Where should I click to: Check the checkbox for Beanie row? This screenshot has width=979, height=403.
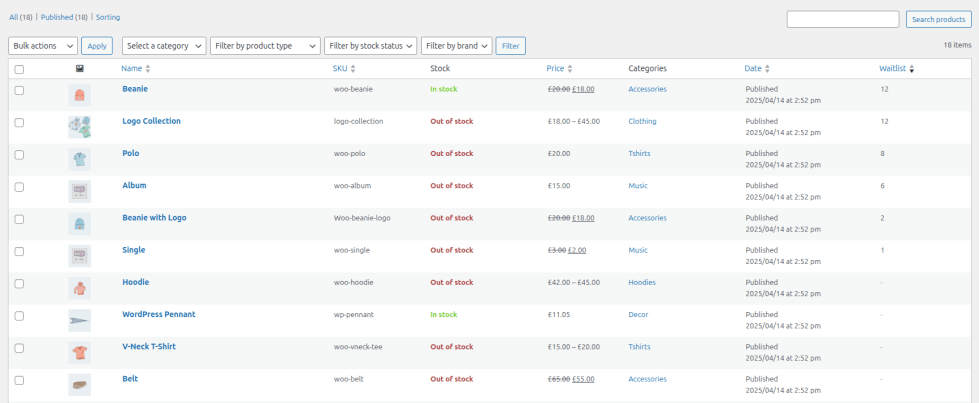(20, 90)
